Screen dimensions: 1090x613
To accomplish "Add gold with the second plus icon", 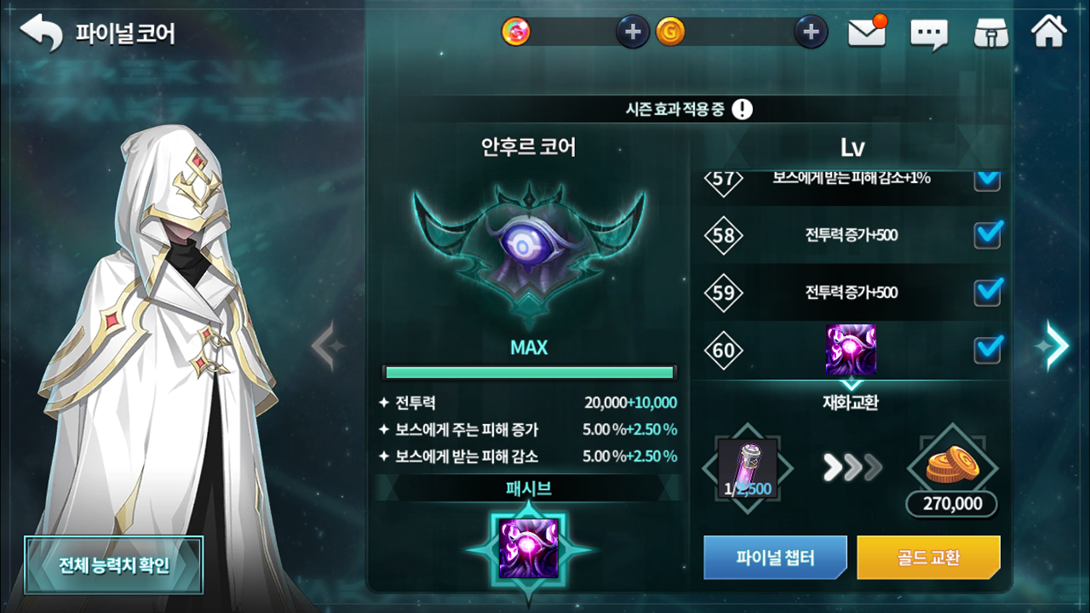I will pyautogui.click(x=811, y=32).
